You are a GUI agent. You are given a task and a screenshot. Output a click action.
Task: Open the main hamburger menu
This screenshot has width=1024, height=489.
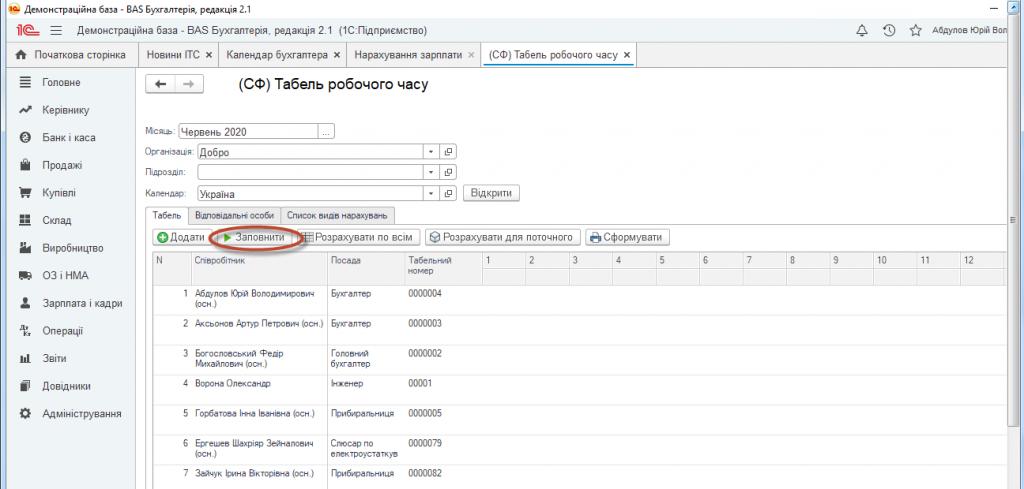point(56,31)
